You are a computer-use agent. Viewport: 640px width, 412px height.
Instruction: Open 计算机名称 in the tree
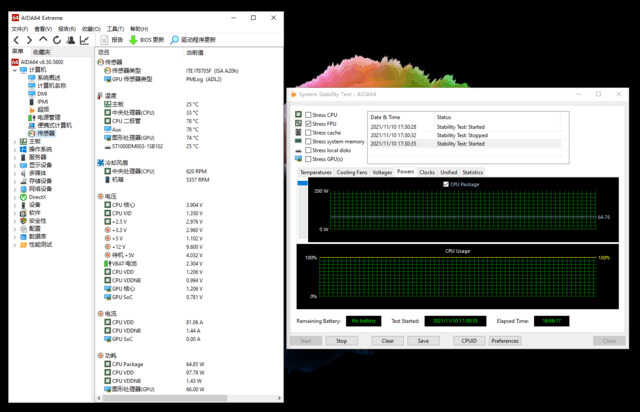(47, 85)
